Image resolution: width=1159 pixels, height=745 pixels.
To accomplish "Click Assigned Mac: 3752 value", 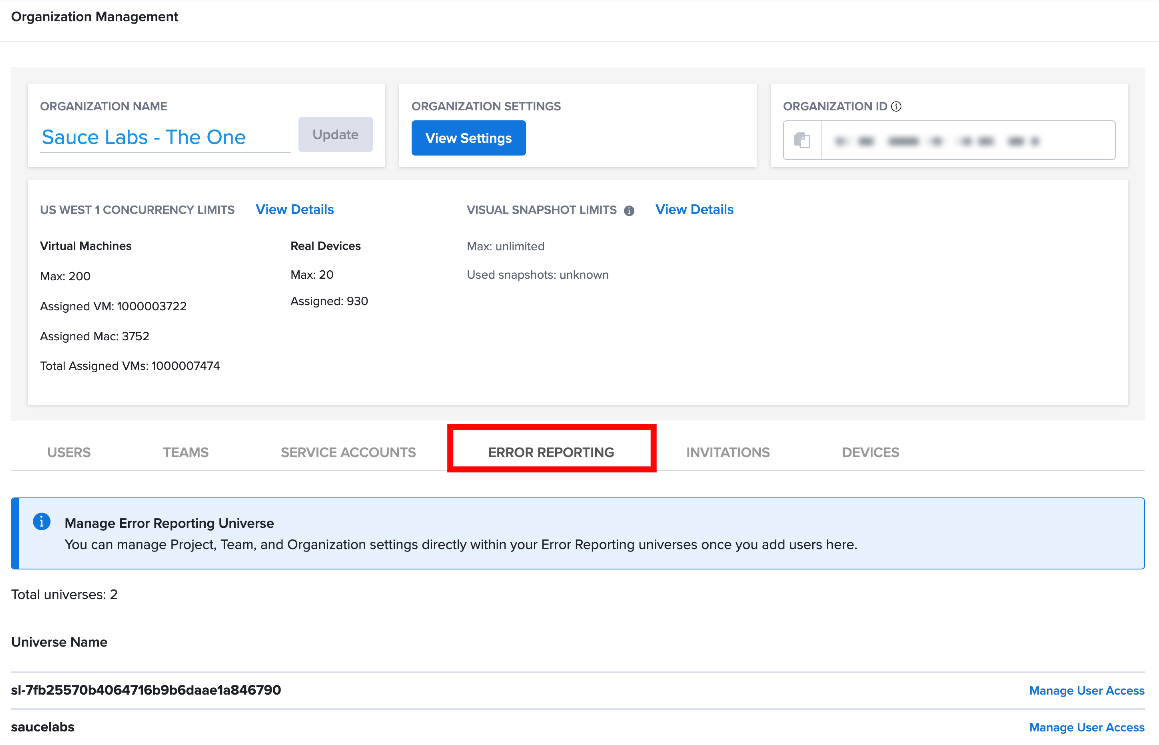I will [x=95, y=336].
